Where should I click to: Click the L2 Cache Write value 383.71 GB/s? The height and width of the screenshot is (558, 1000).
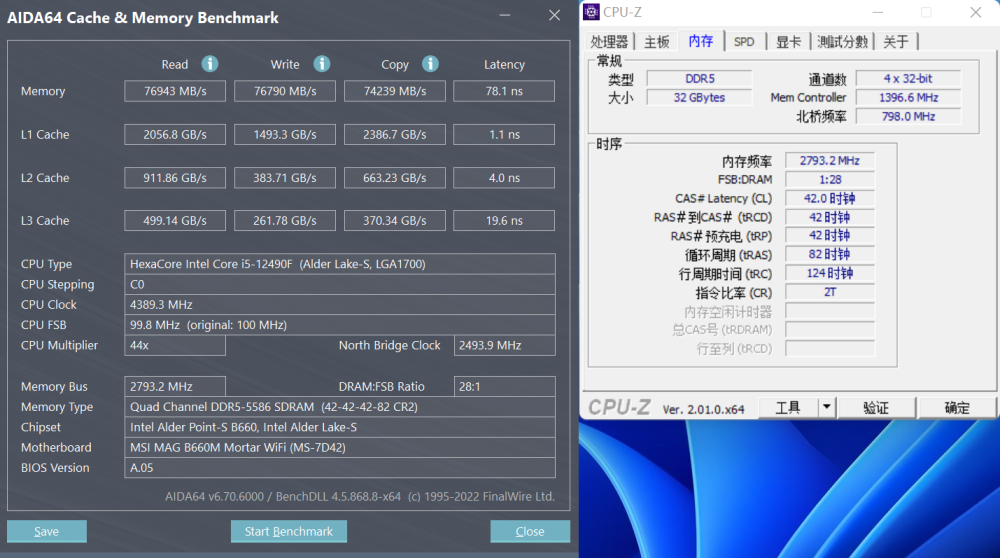[284, 178]
